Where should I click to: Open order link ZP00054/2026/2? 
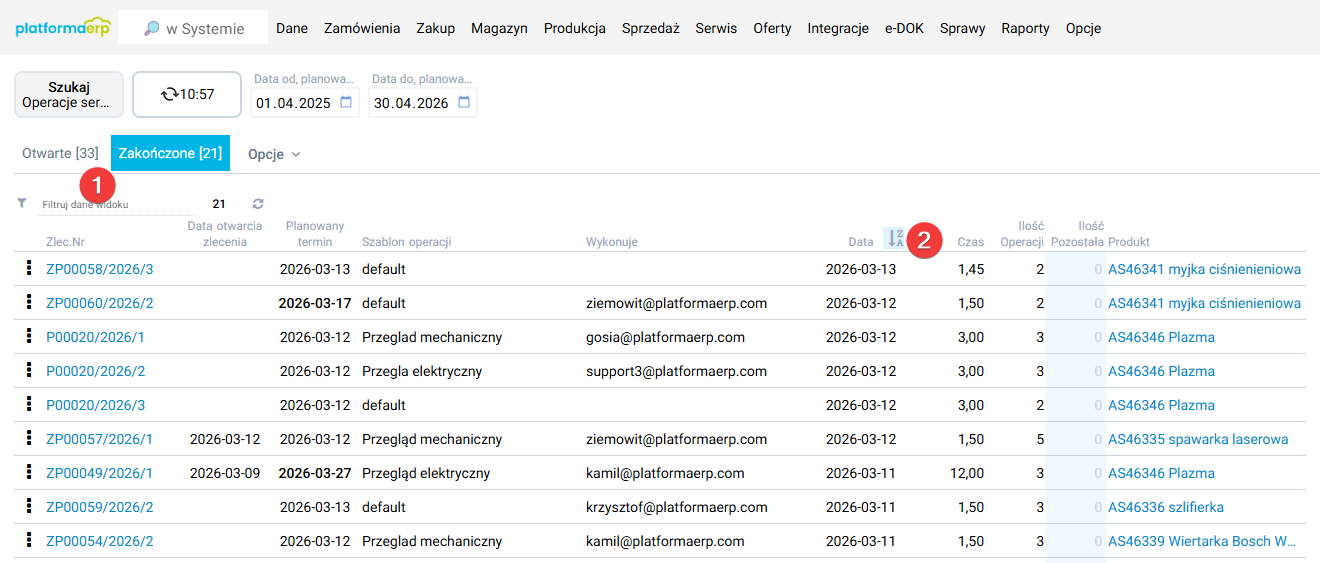pos(100,541)
